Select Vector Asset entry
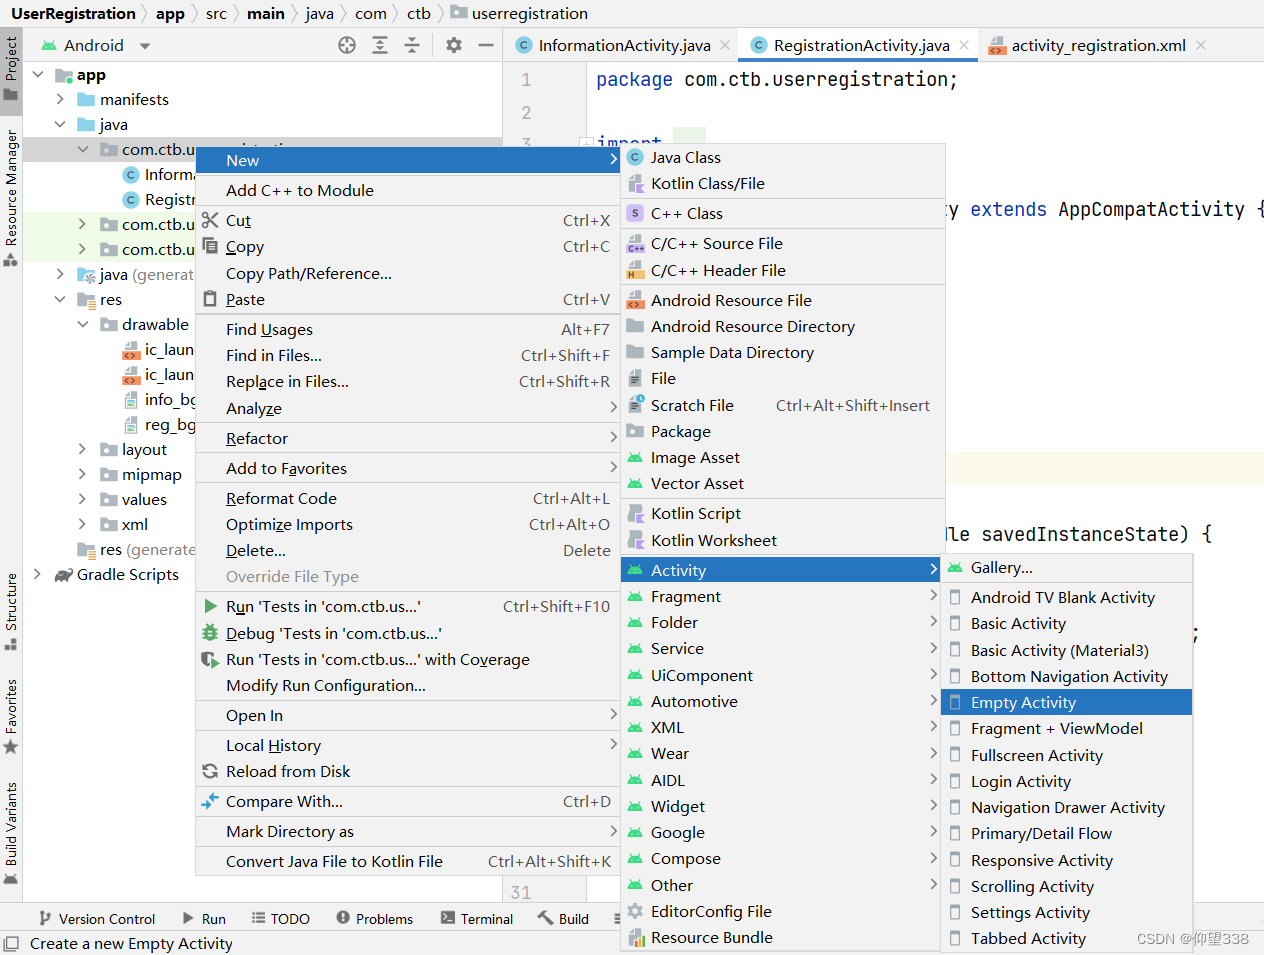The image size is (1264, 955). tap(783, 483)
